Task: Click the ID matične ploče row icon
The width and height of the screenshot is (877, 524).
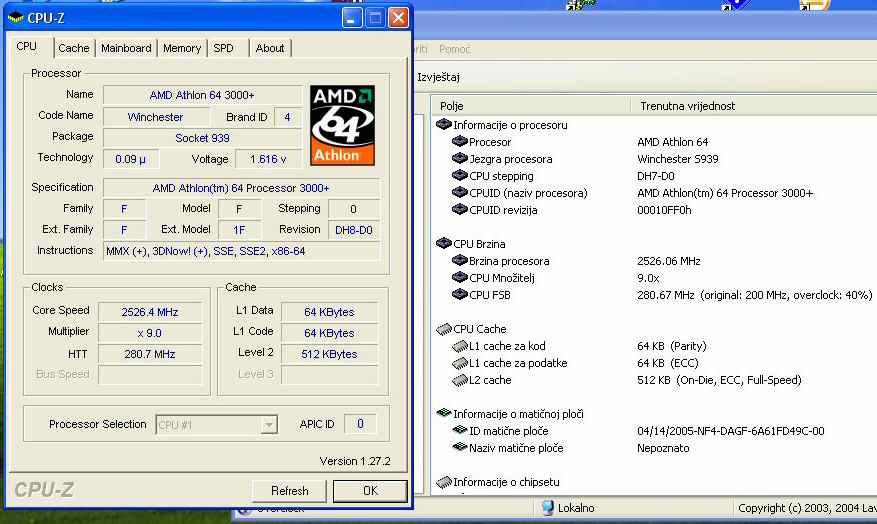Action: pyautogui.click(x=459, y=431)
